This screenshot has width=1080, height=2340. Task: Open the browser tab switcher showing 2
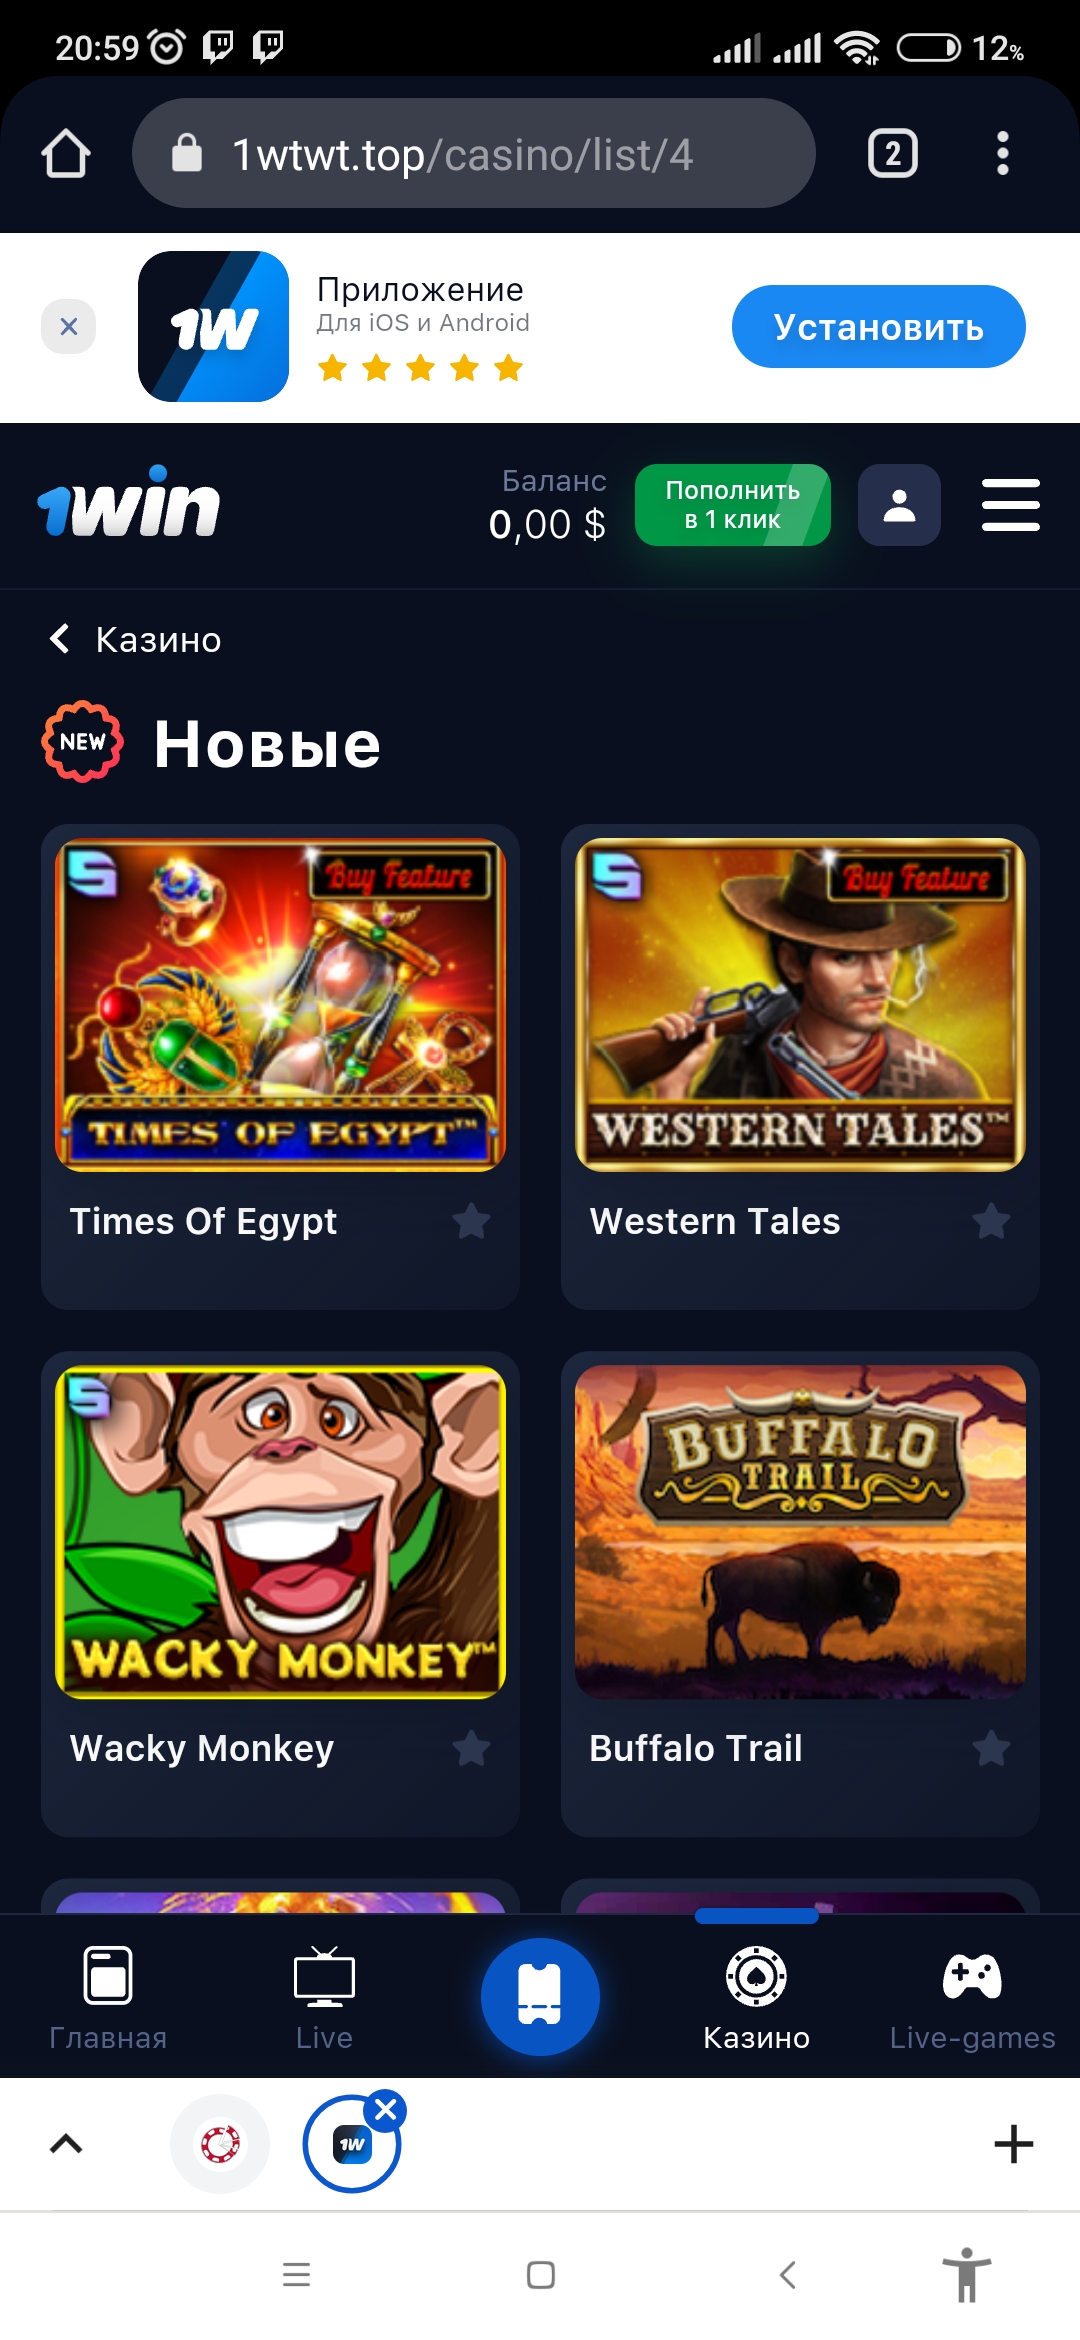pyautogui.click(x=892, y=153)
